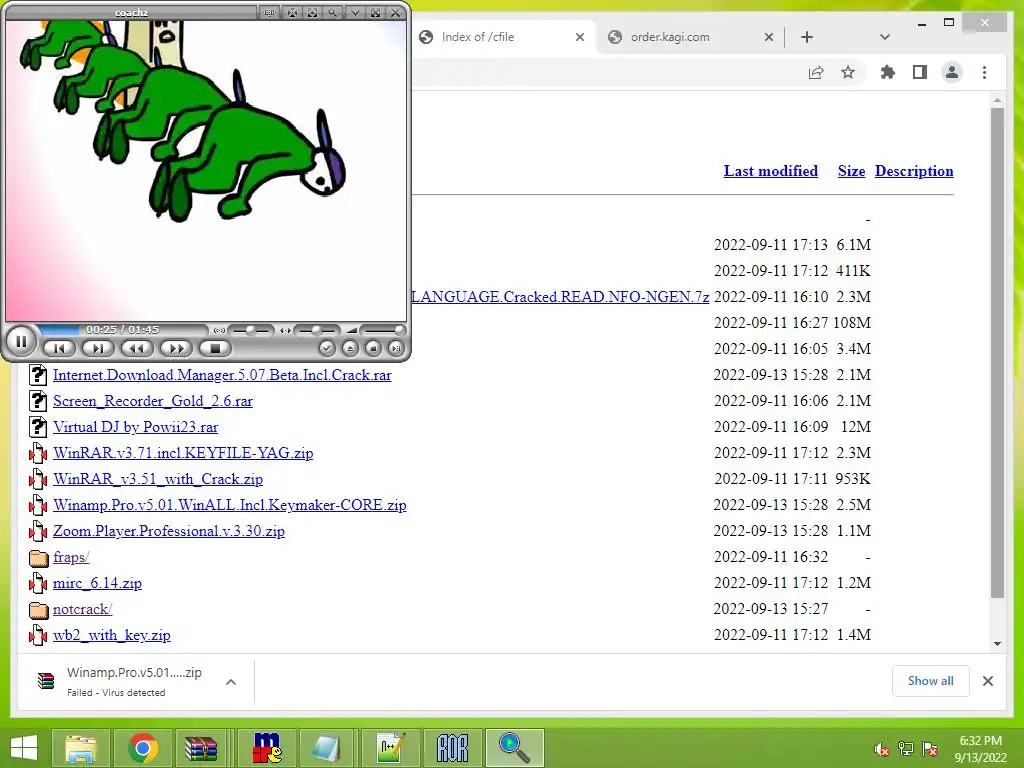Close the Index of /cfile tab
The width and height of the screenshot is (1024, 768).
click(x=579, y=37)
